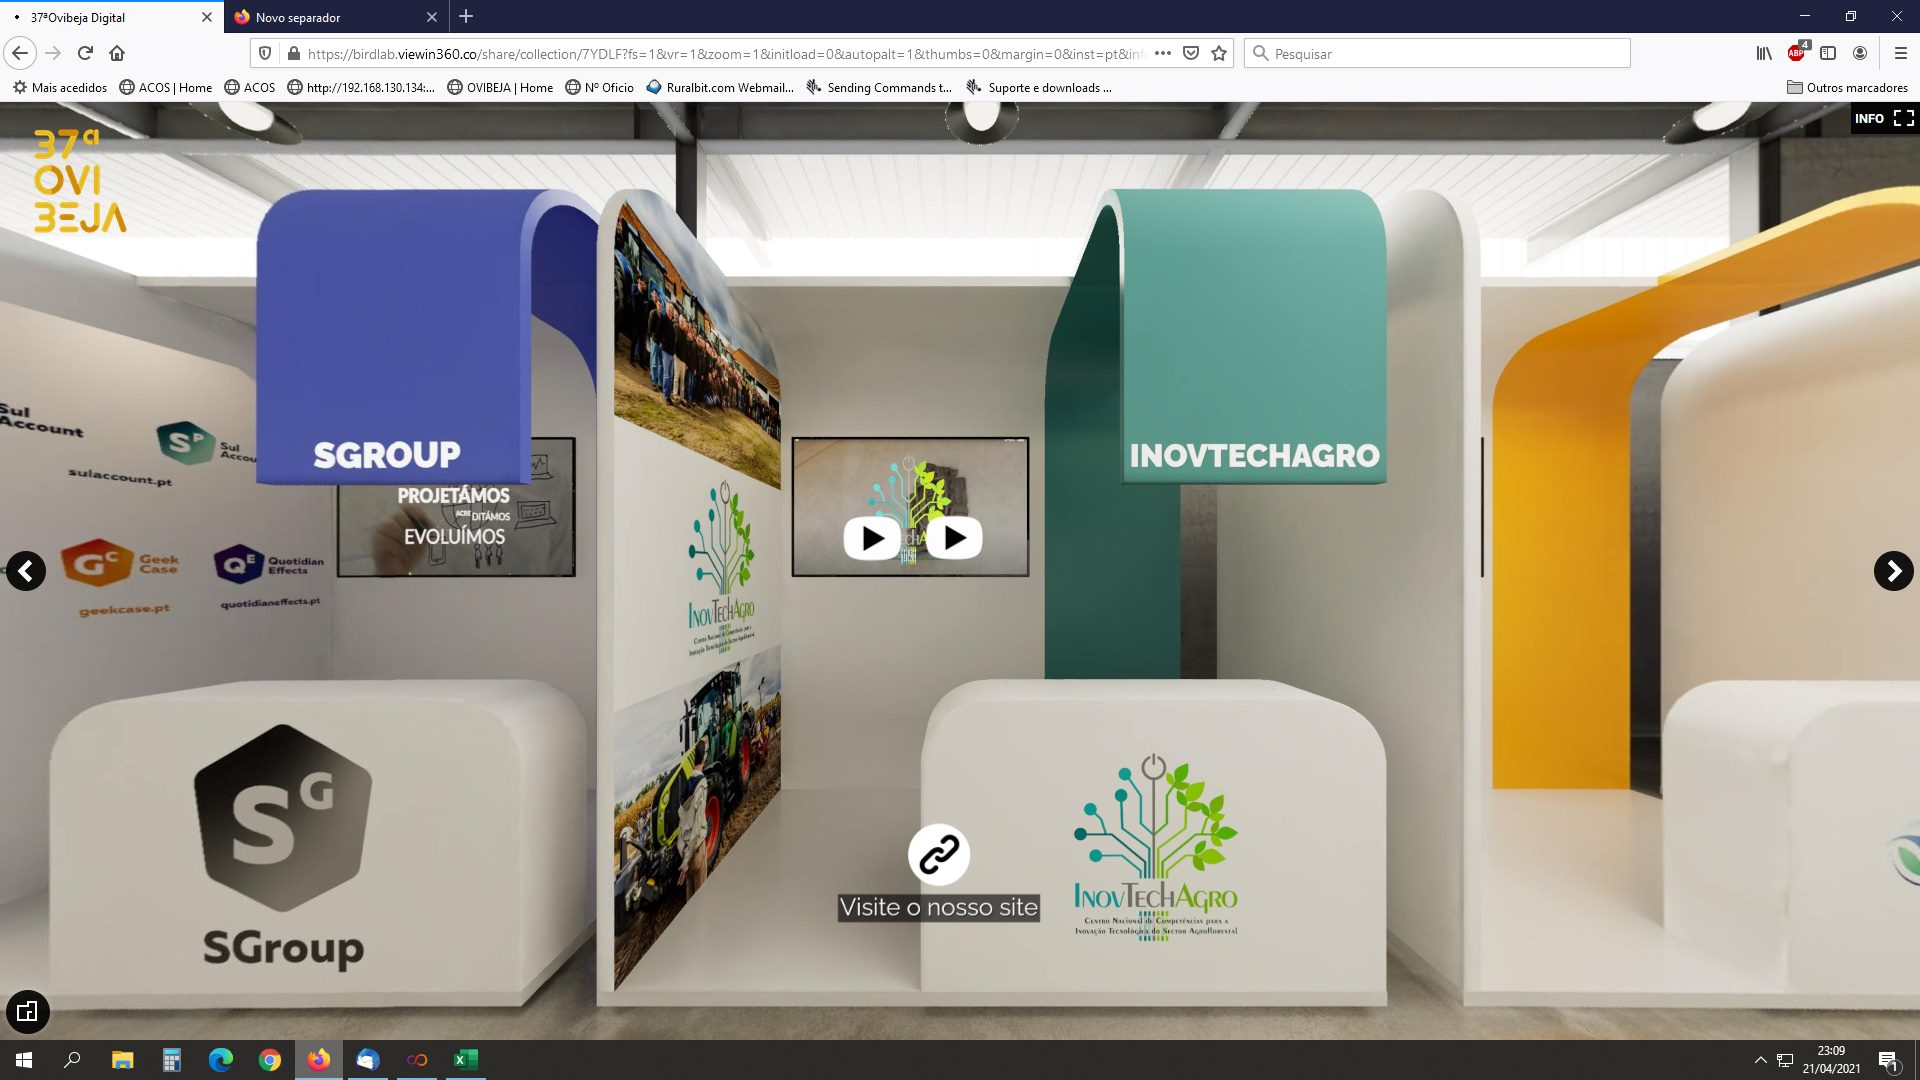Show site security padlock info
The image size is (1920, 1080).
click(293, 53)
